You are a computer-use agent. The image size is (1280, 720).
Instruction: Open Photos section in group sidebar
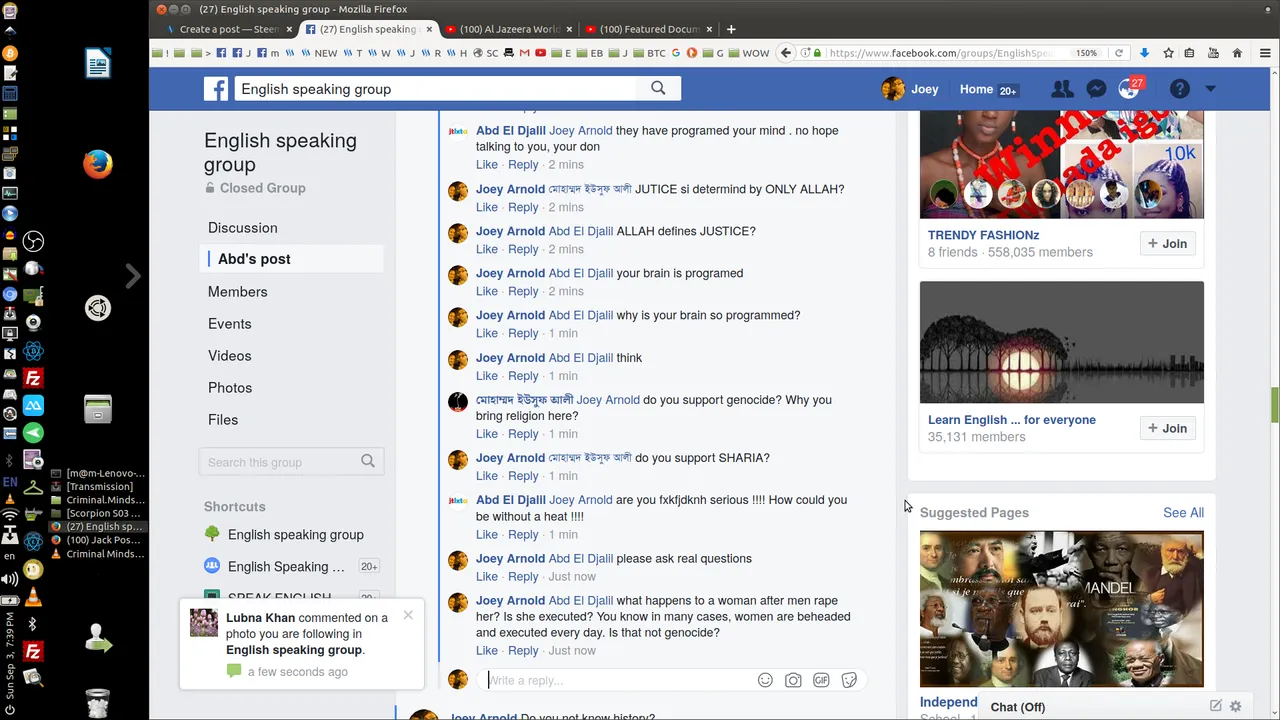click(x=230, y=387)
